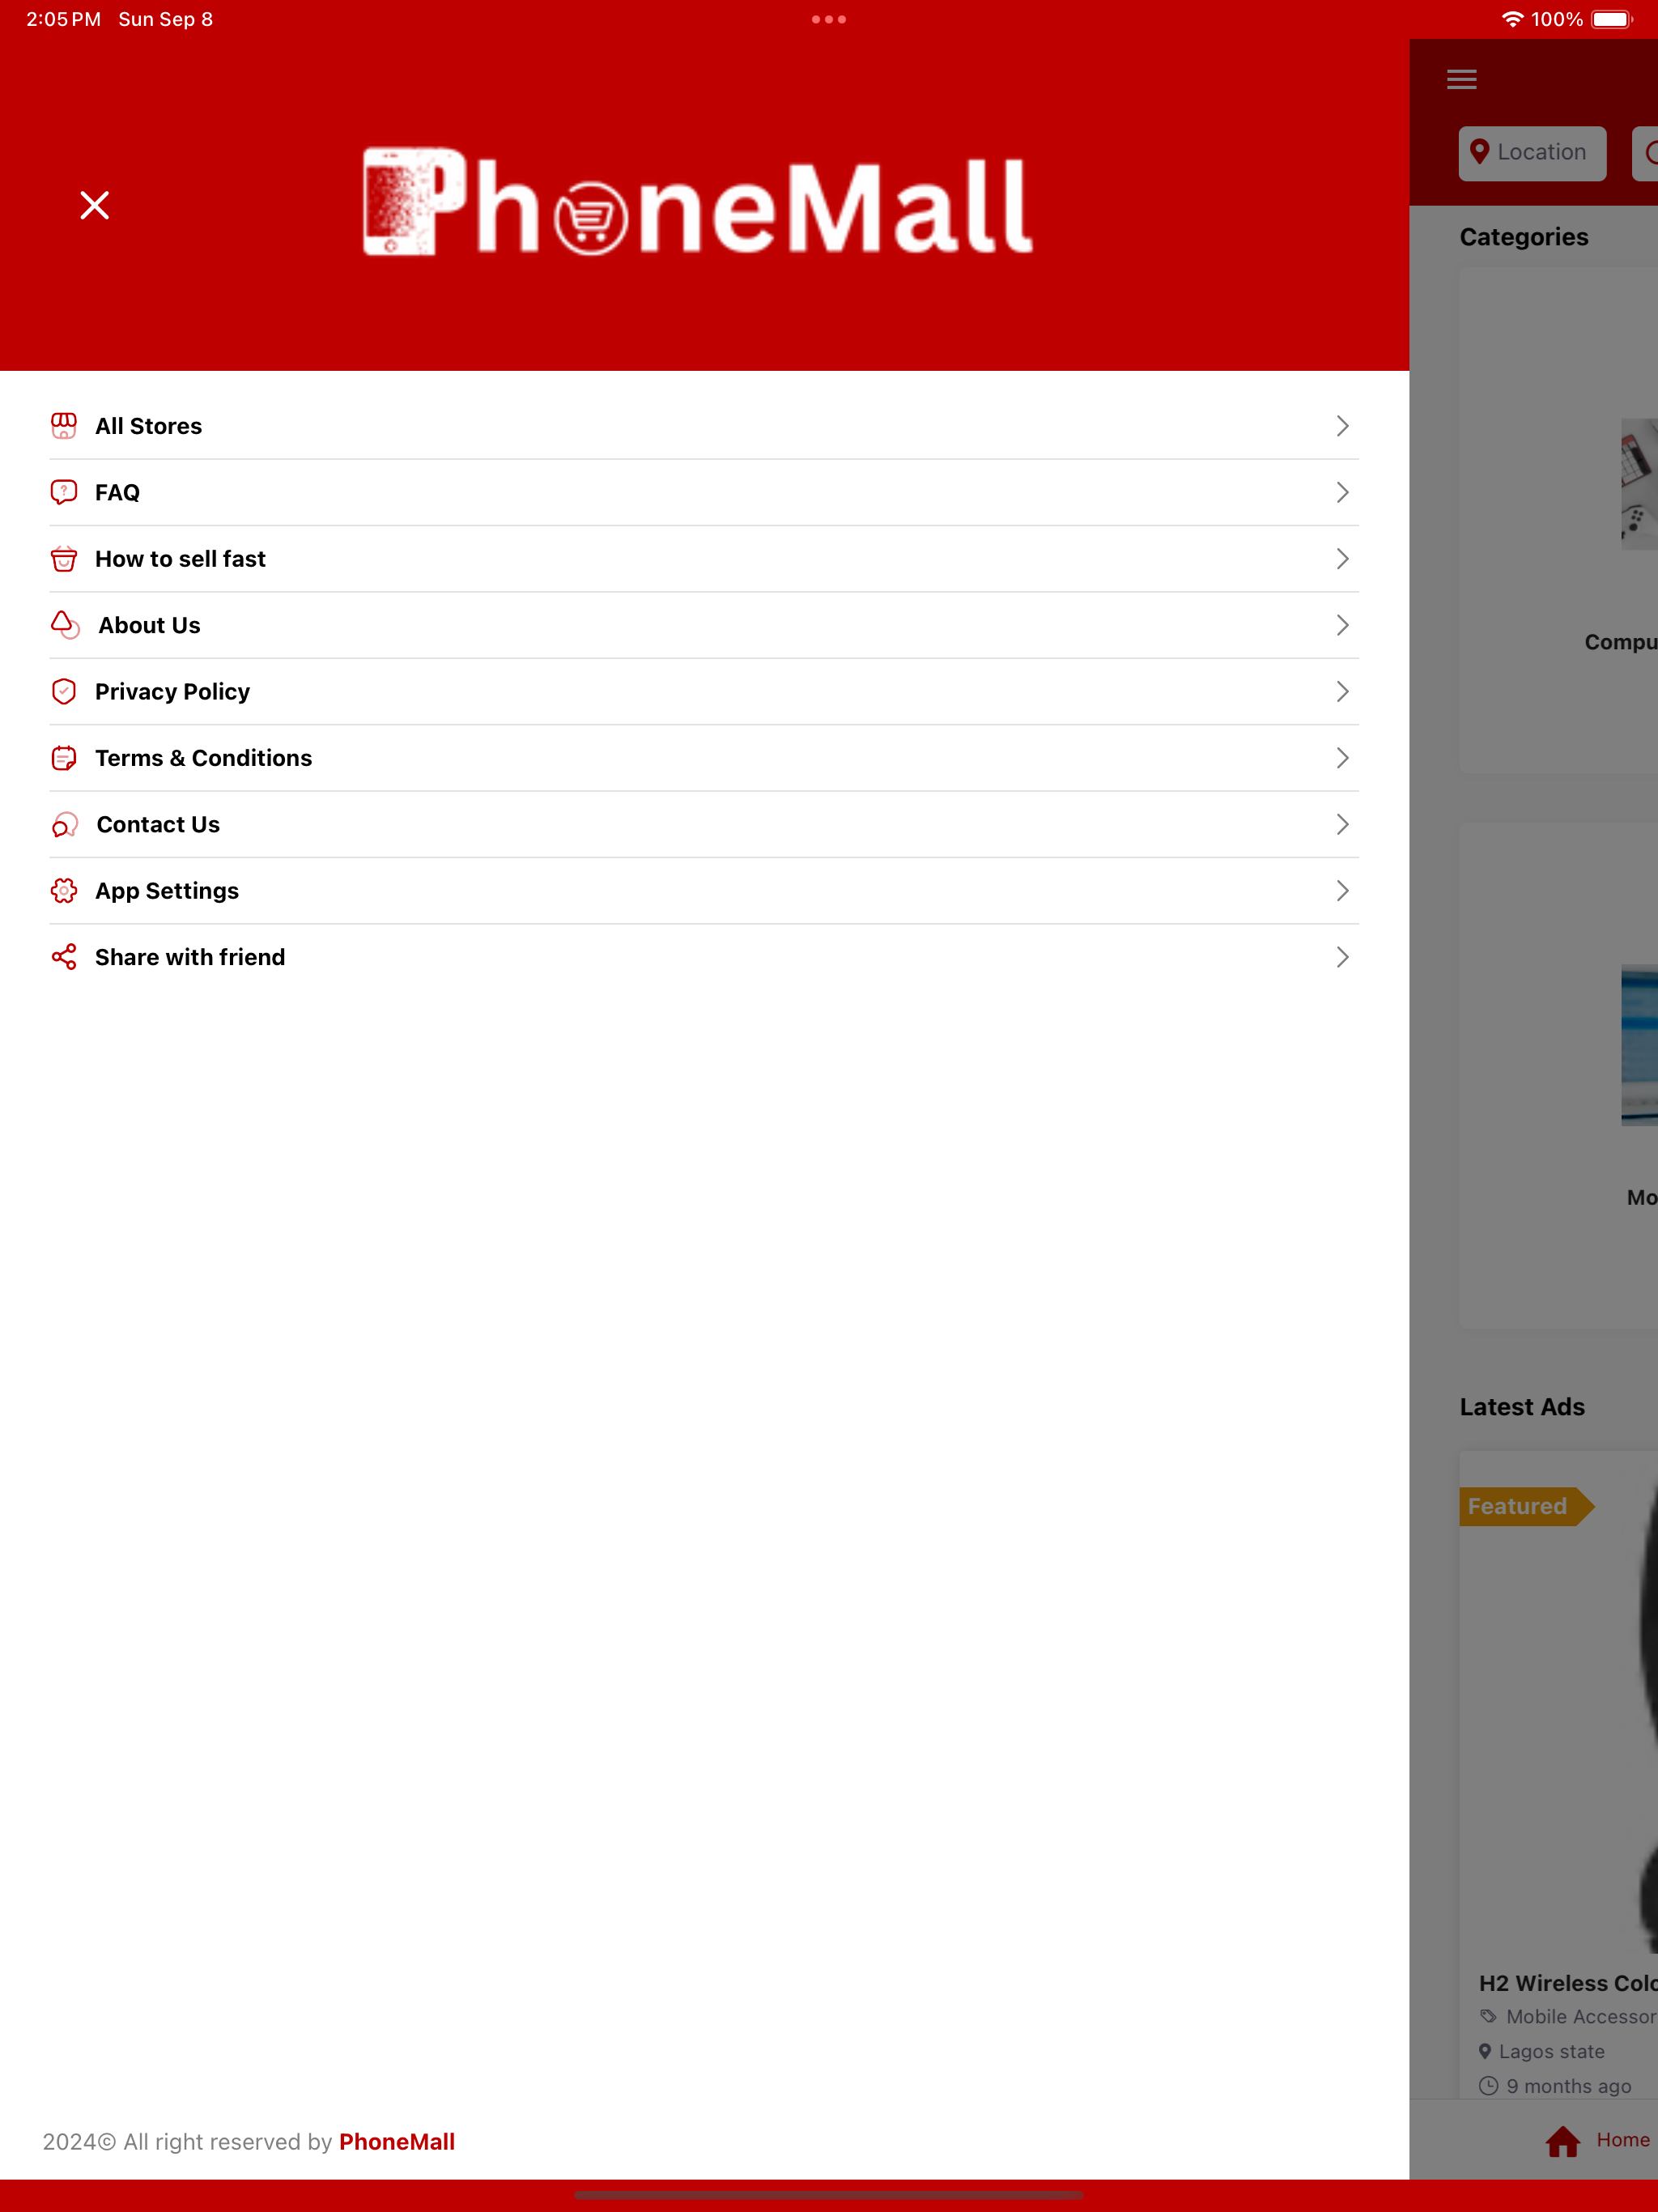Open the H2 Wireless ad listing title
This screenshot has height=2212, width=1658.
pos(1568,1983)
